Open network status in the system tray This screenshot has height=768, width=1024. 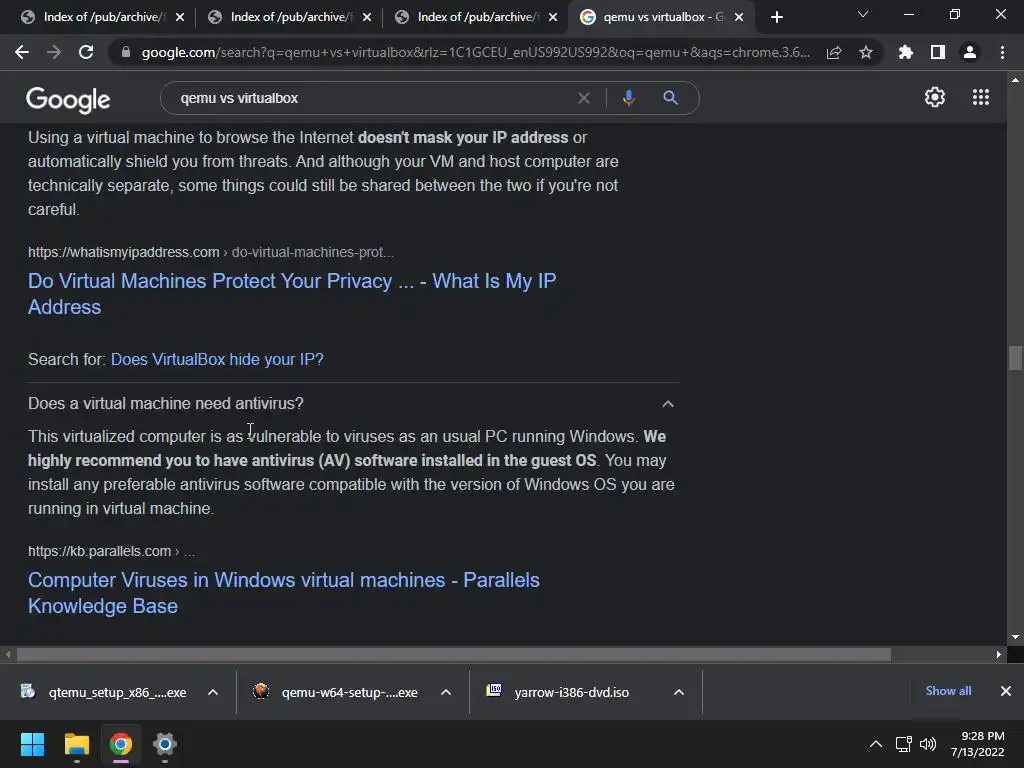903,744
